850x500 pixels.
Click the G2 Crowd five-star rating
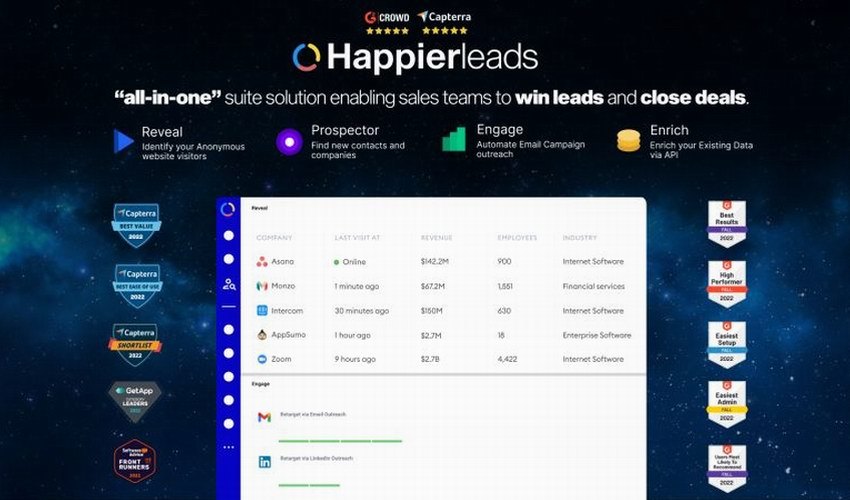click(387, 31)
